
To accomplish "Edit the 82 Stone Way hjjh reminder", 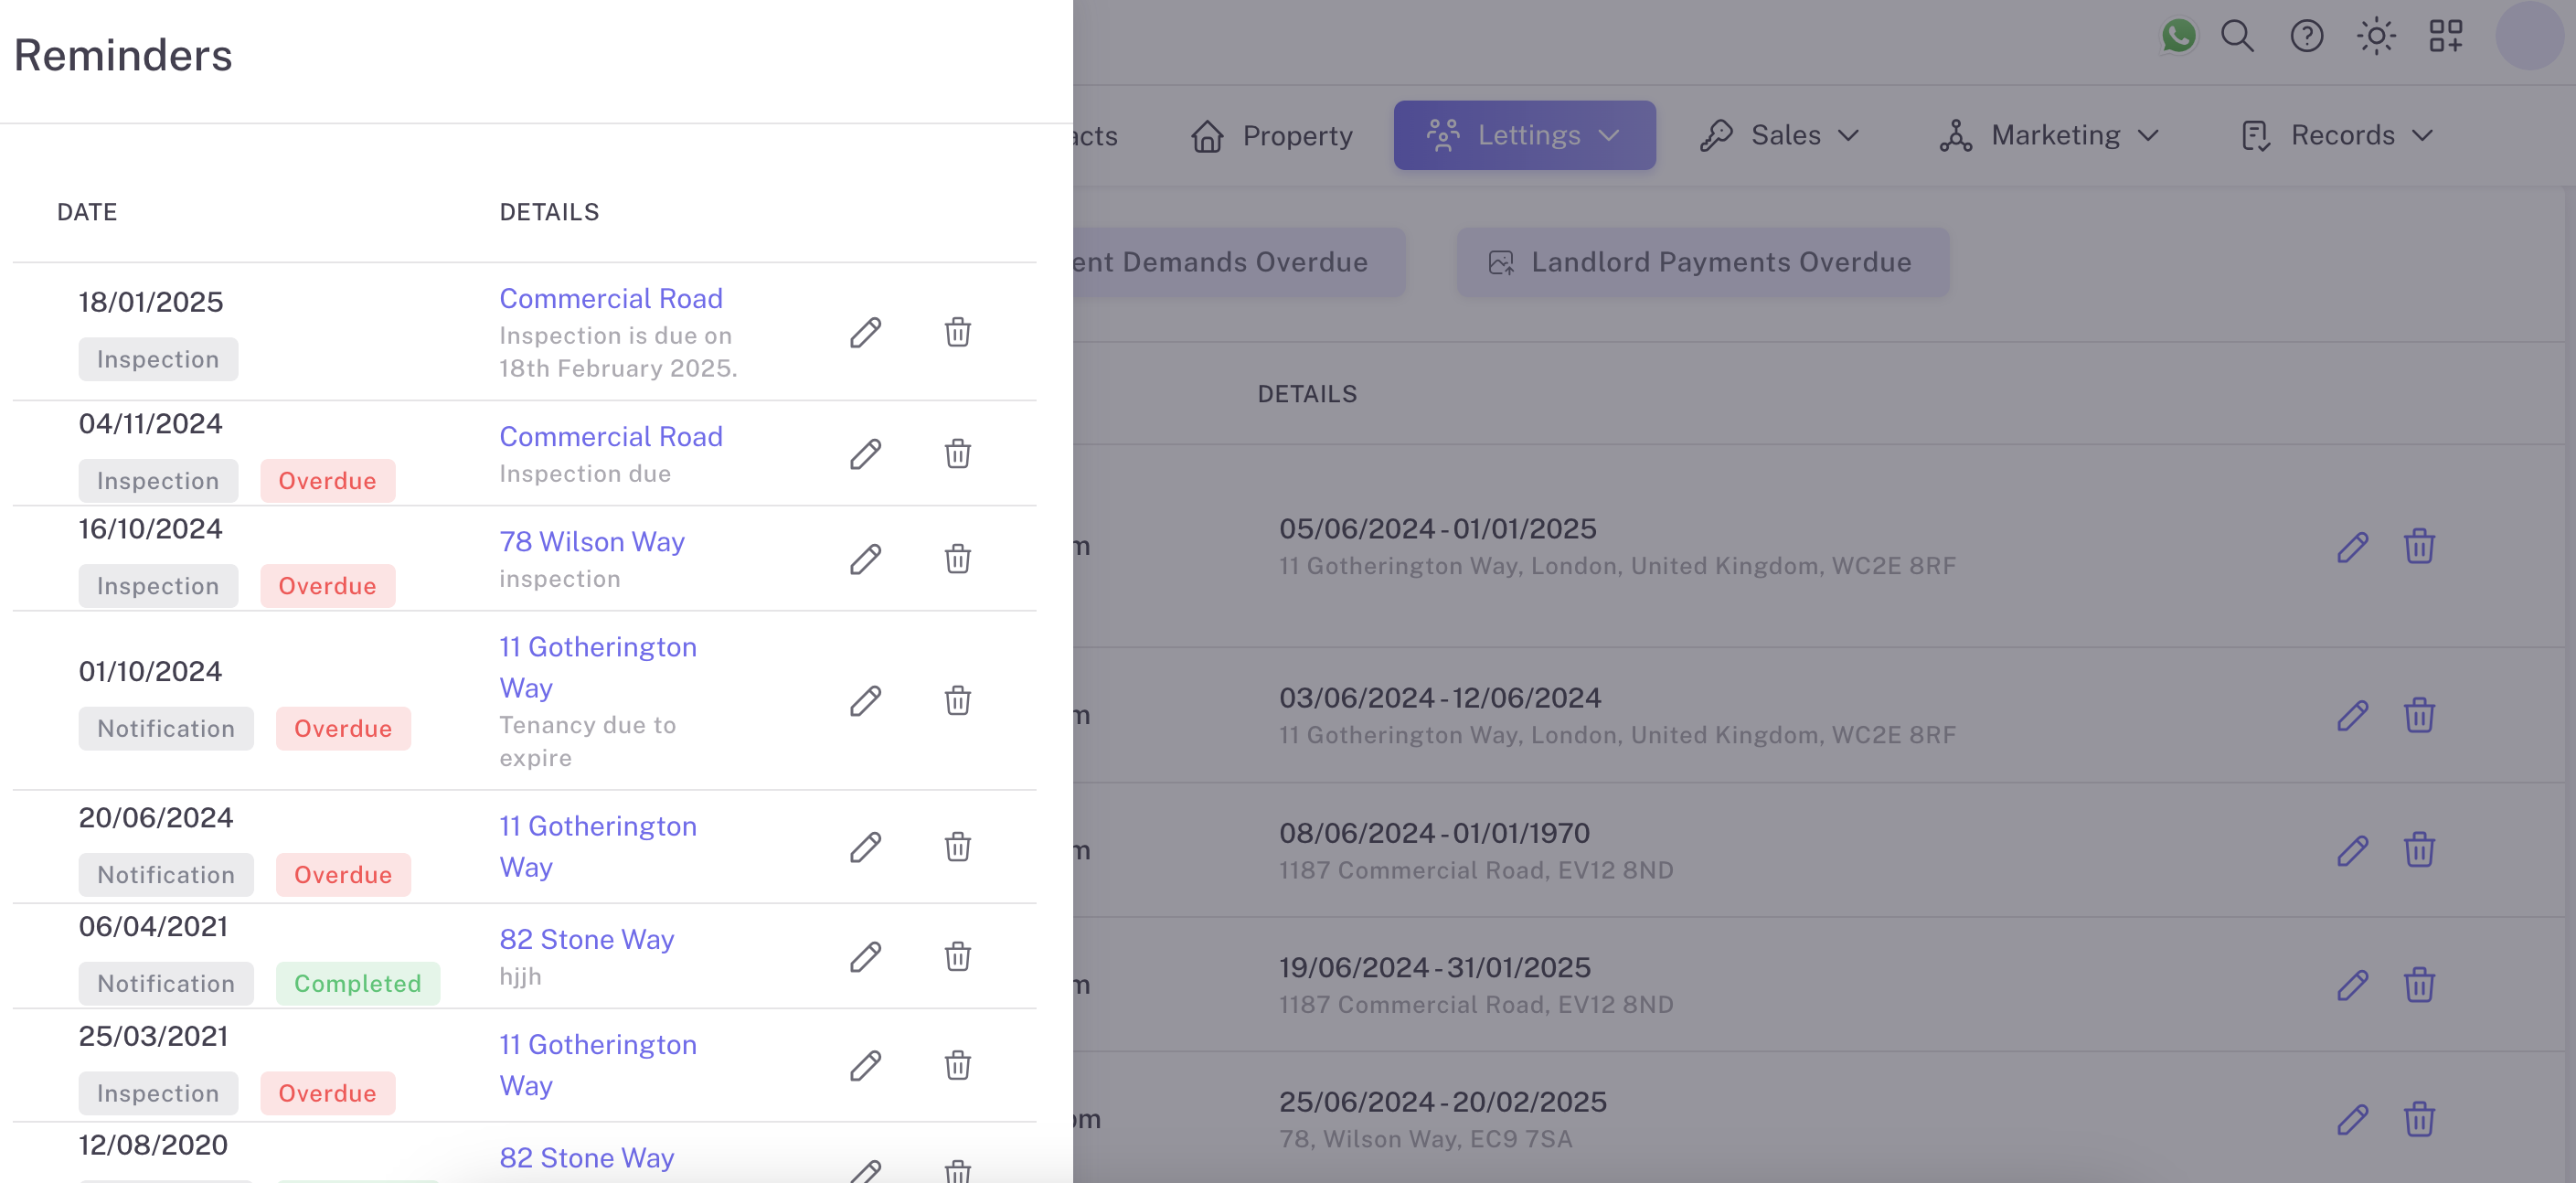I will click(x=865, y=957).
